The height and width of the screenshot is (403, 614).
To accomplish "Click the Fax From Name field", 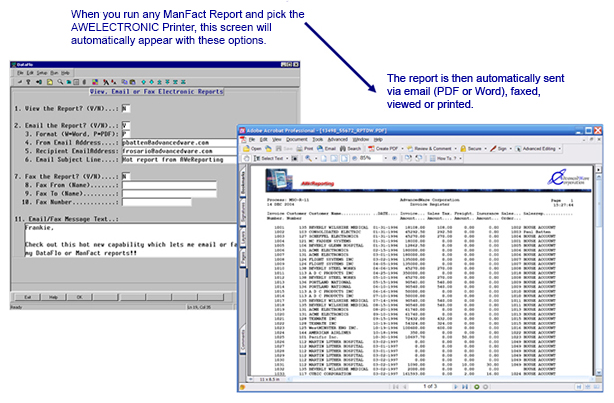I will (x=169, y=185).
